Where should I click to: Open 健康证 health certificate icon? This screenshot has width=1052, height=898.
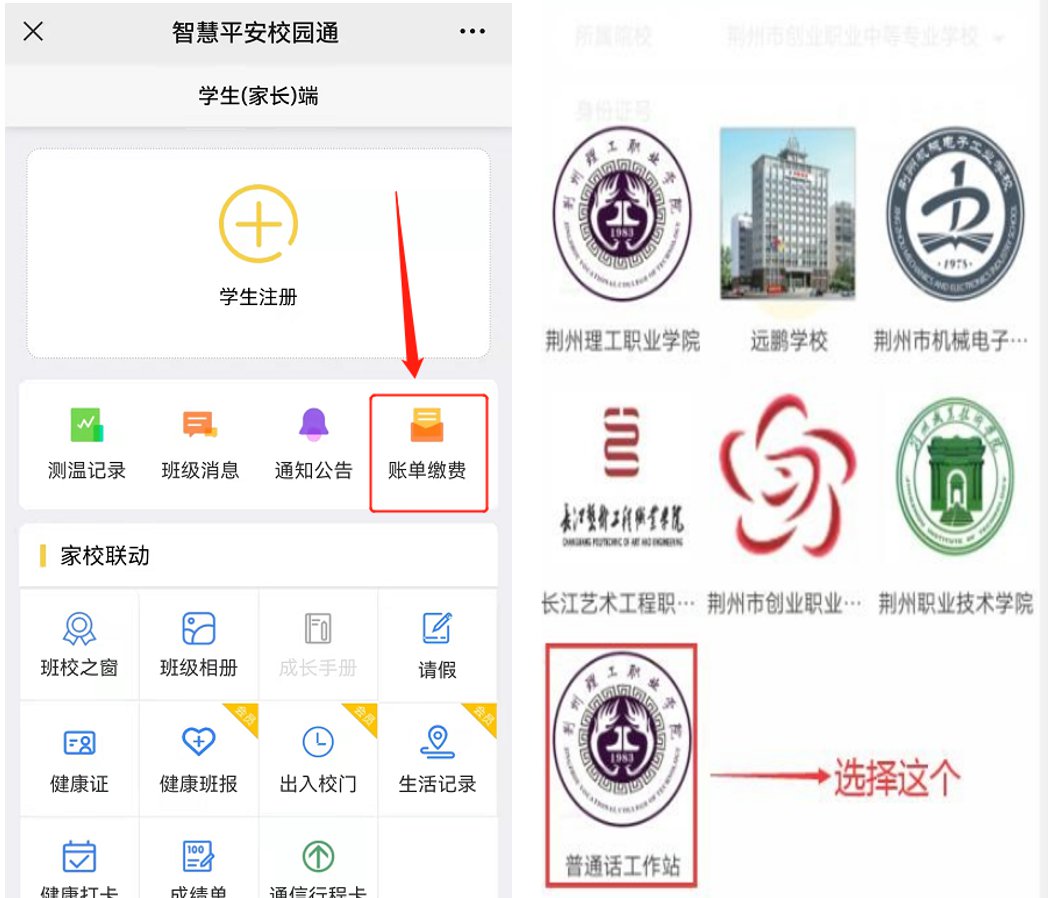(x=79, y=743)
